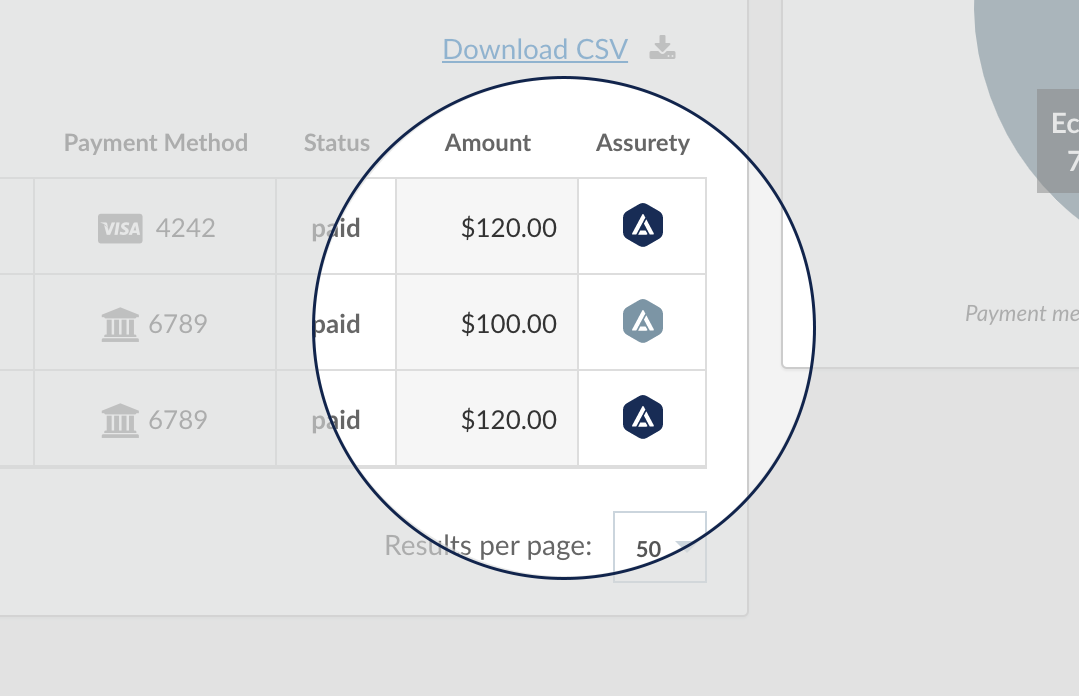The image size is (1079, 696).
Task: Click the light Assurety badge in the $100.00 row
Action: point(643,321)
